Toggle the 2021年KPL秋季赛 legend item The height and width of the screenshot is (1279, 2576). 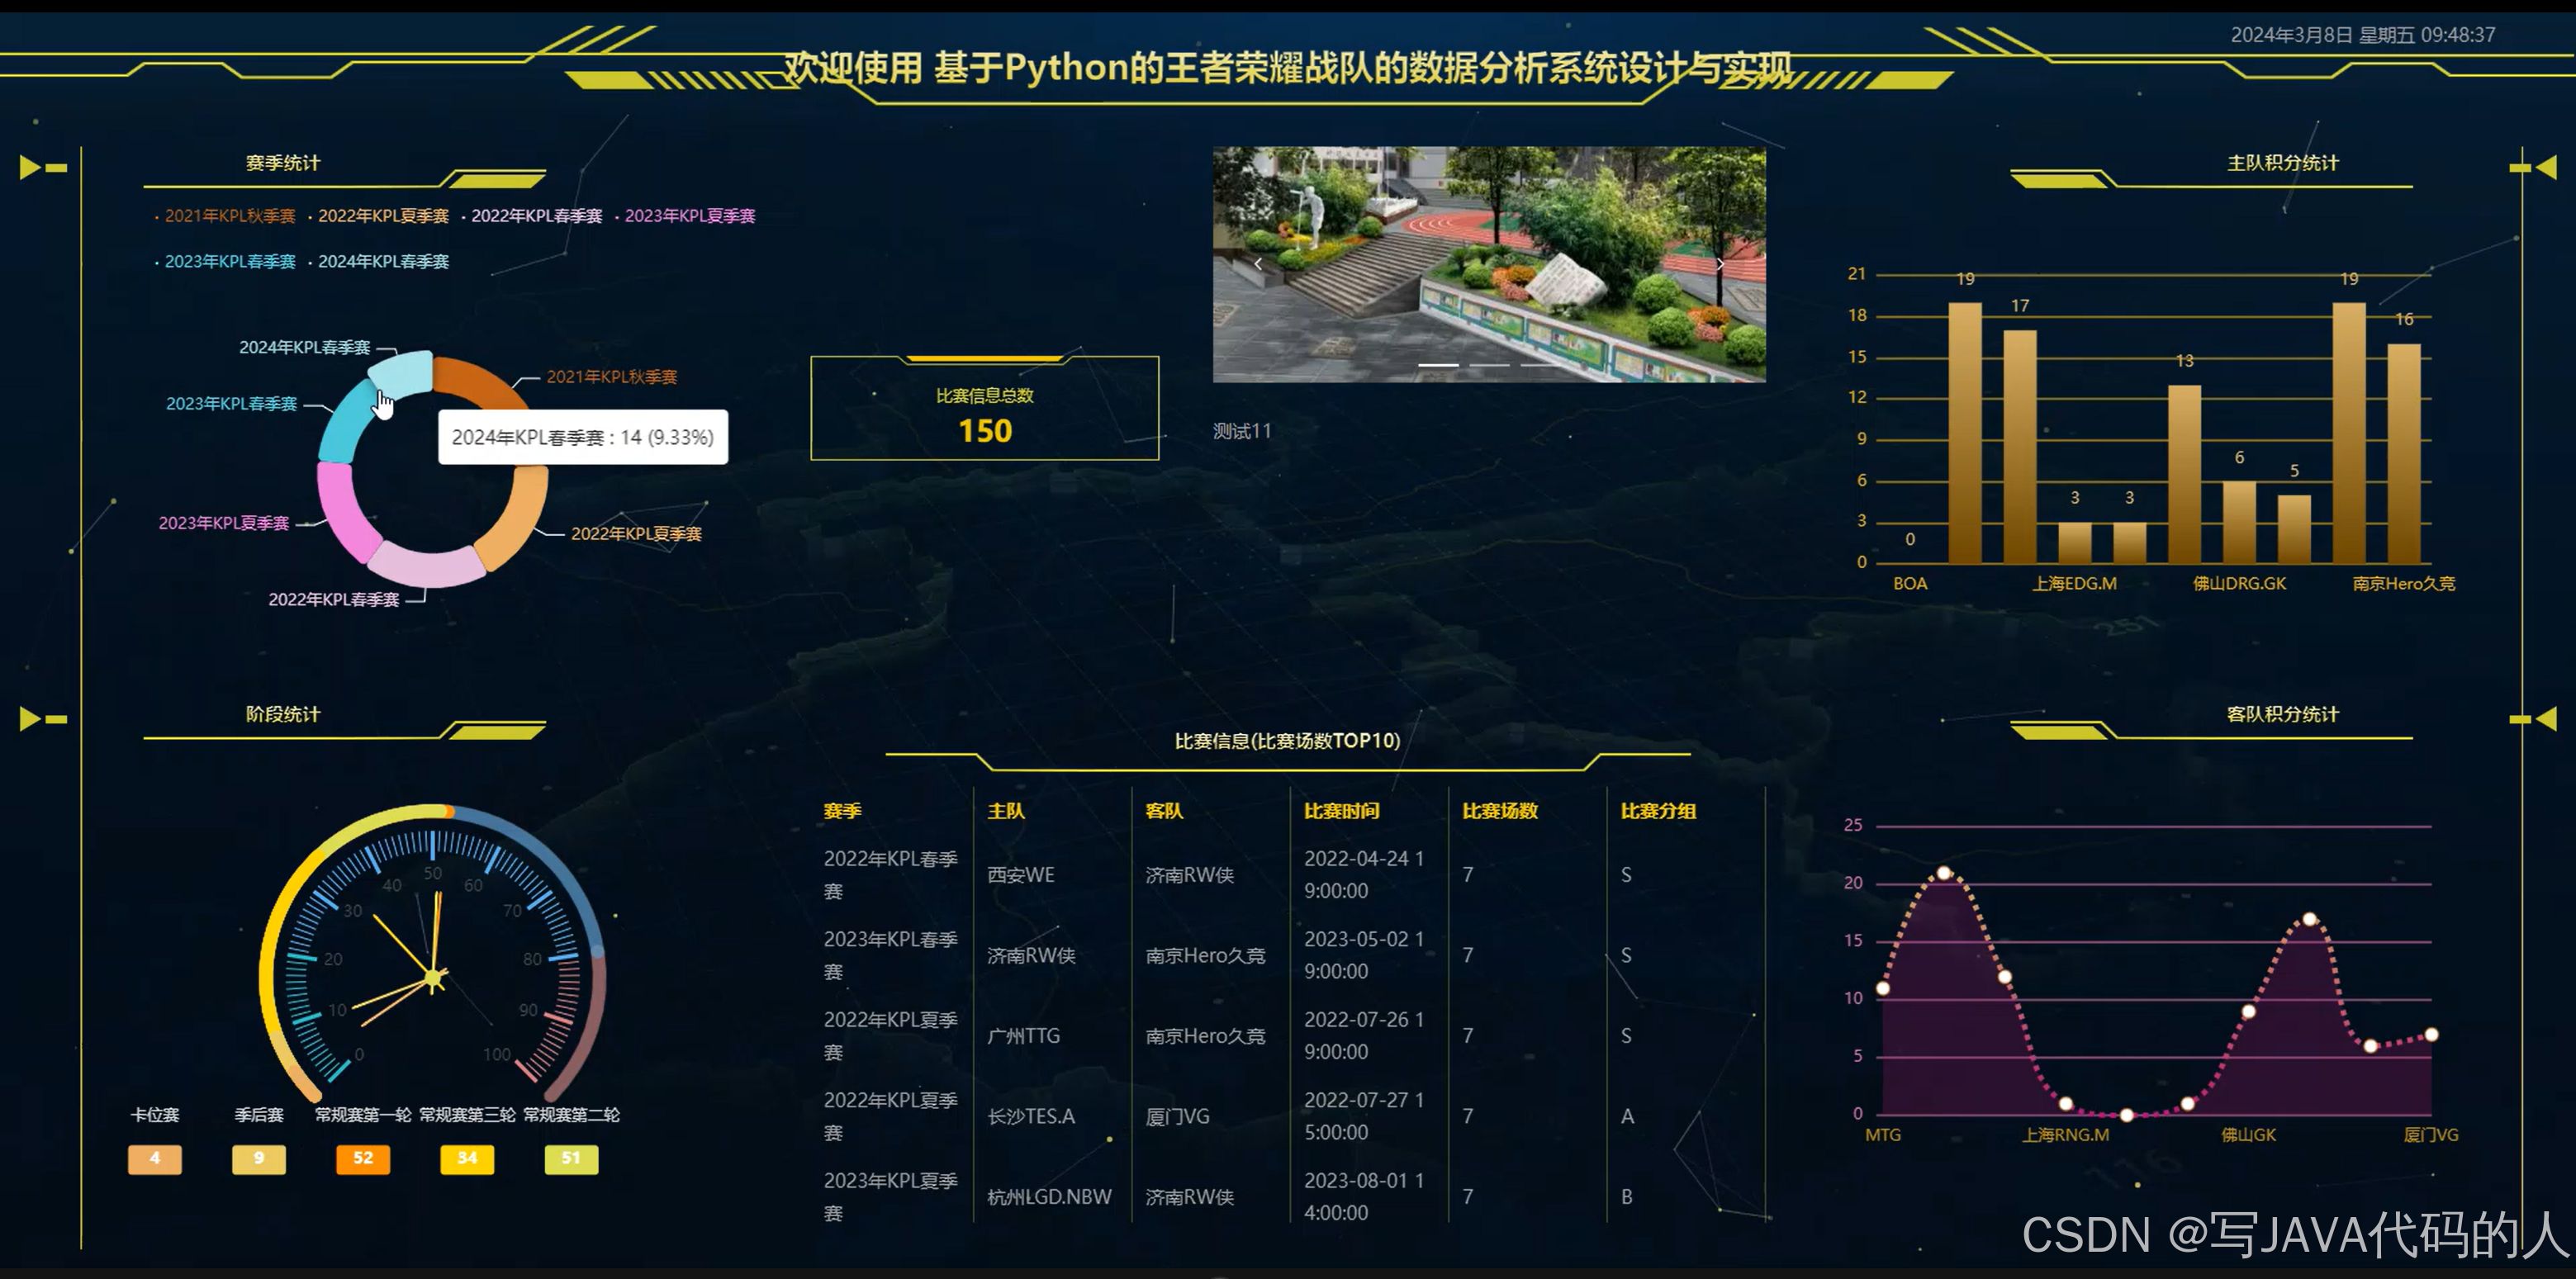click(x=231, y=216)
